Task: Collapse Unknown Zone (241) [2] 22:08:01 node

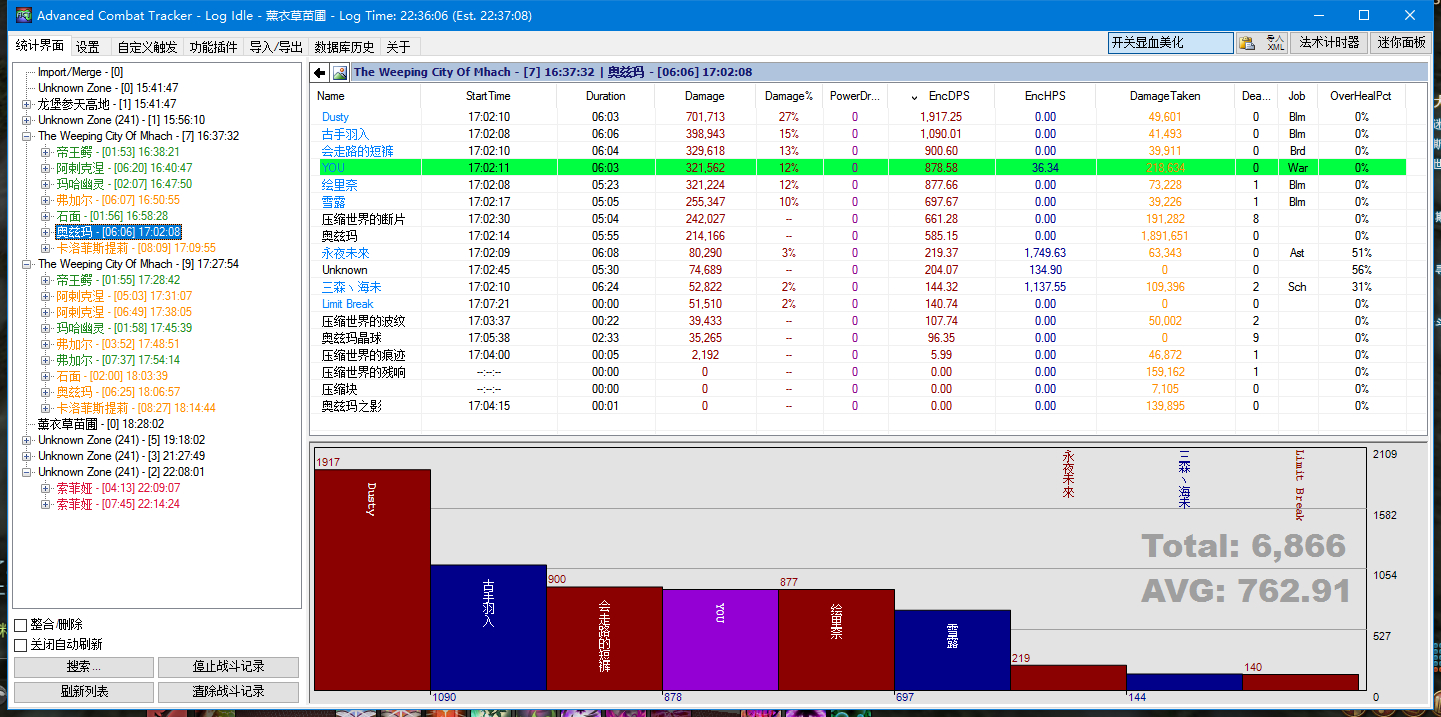Action: point(27,472)
